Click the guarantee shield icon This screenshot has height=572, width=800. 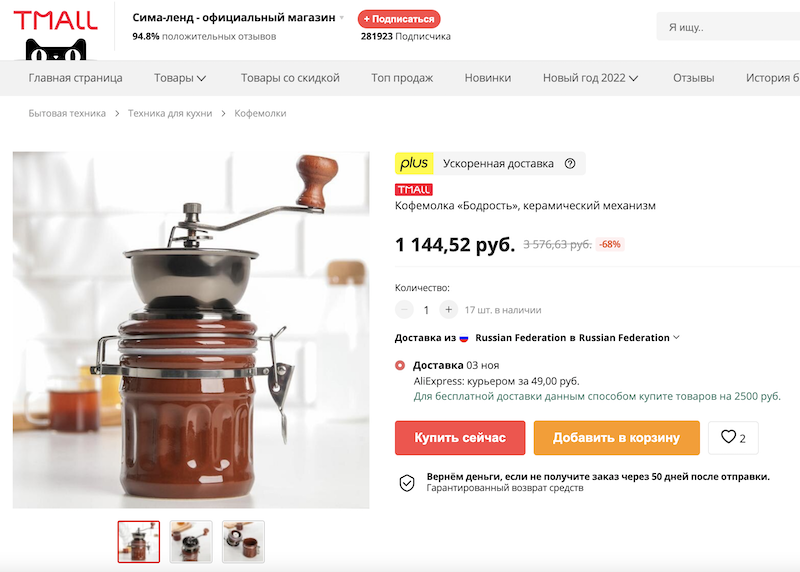(x=407, y=482)
